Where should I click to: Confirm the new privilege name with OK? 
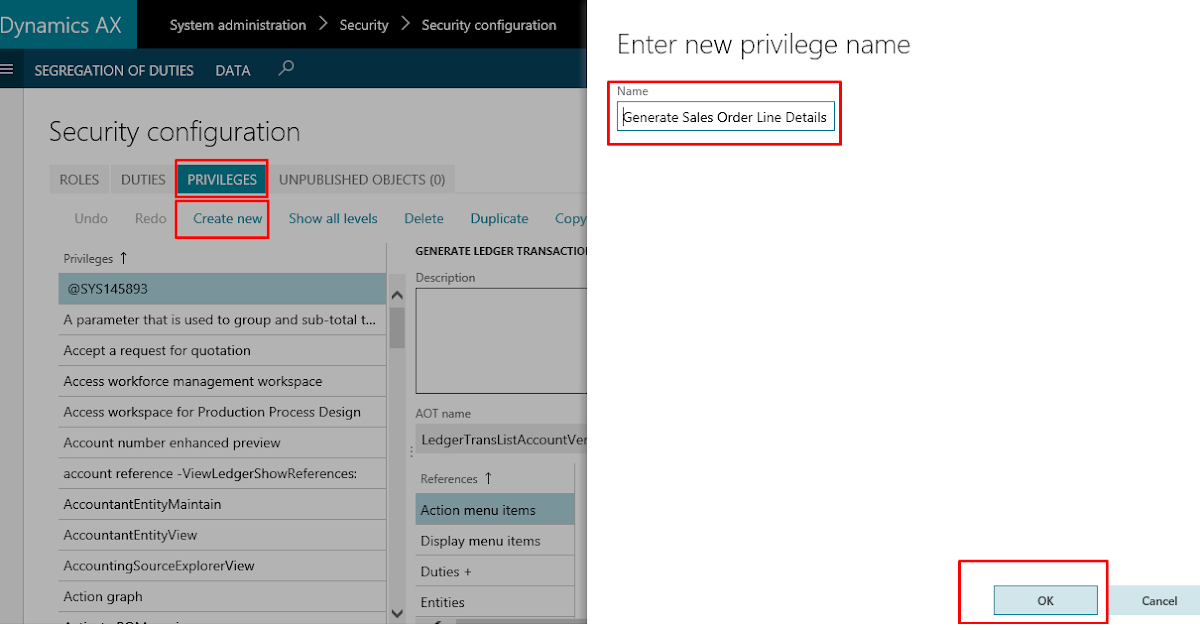pos(1046,600)
